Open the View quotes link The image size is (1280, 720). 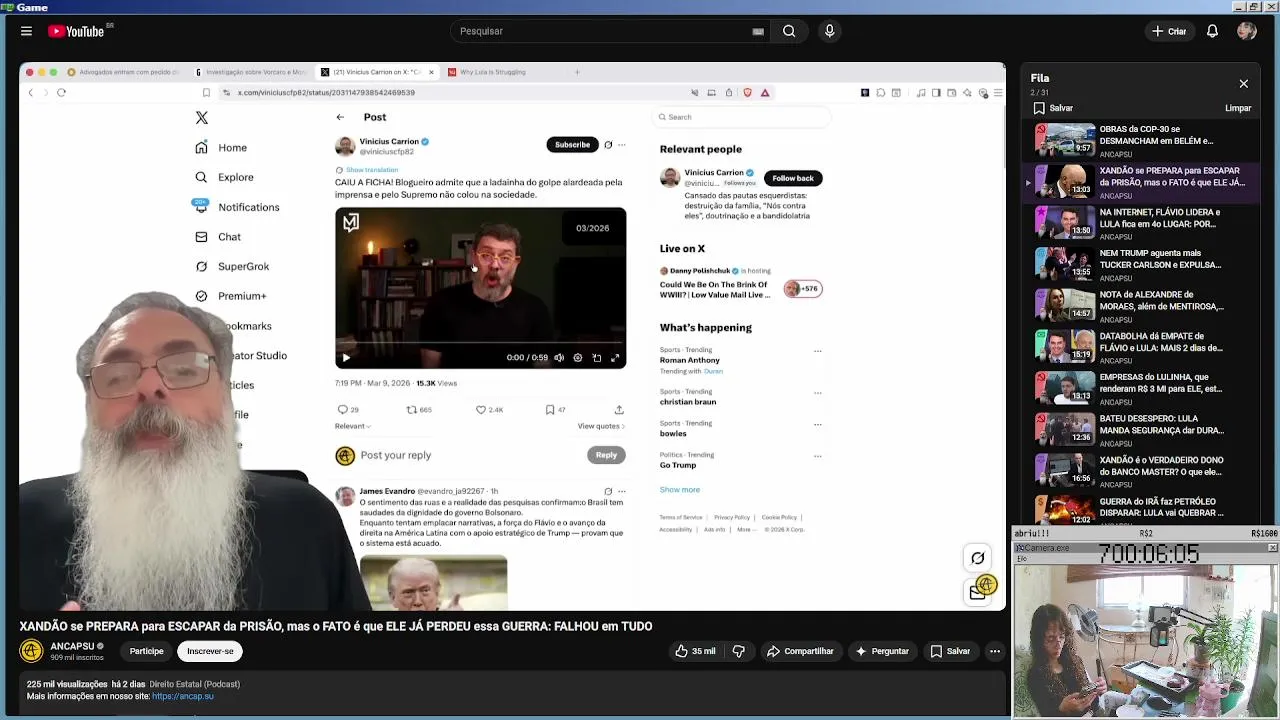coord(601,426)
